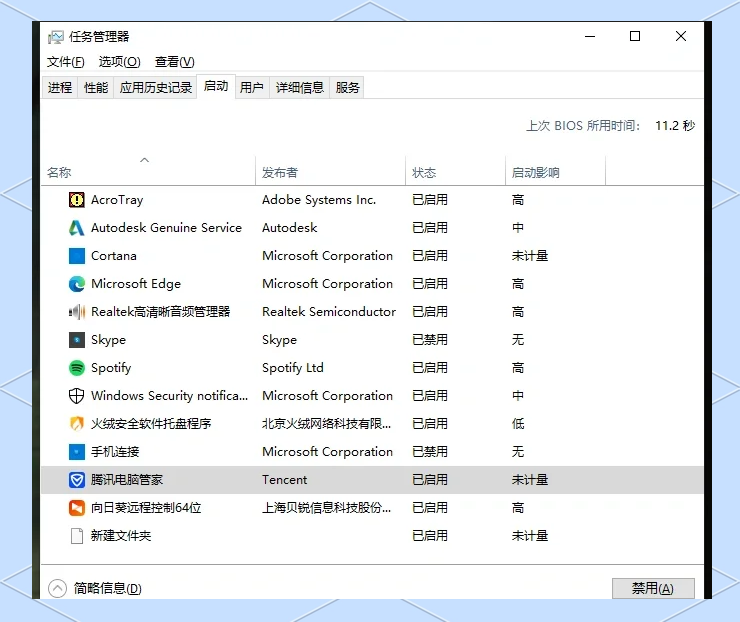Click the AcroTray startup item icon
This screenshot has width=740, height=622.
pos(77,200)
